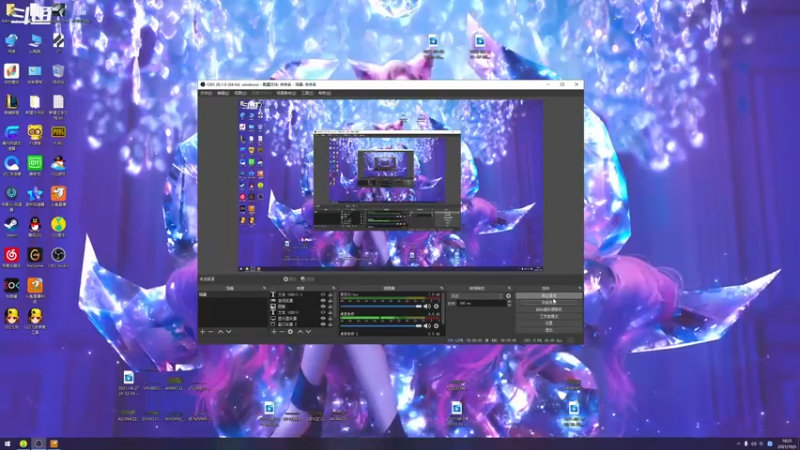
Task: Lock the image source
Action: (x=330, y=307)
